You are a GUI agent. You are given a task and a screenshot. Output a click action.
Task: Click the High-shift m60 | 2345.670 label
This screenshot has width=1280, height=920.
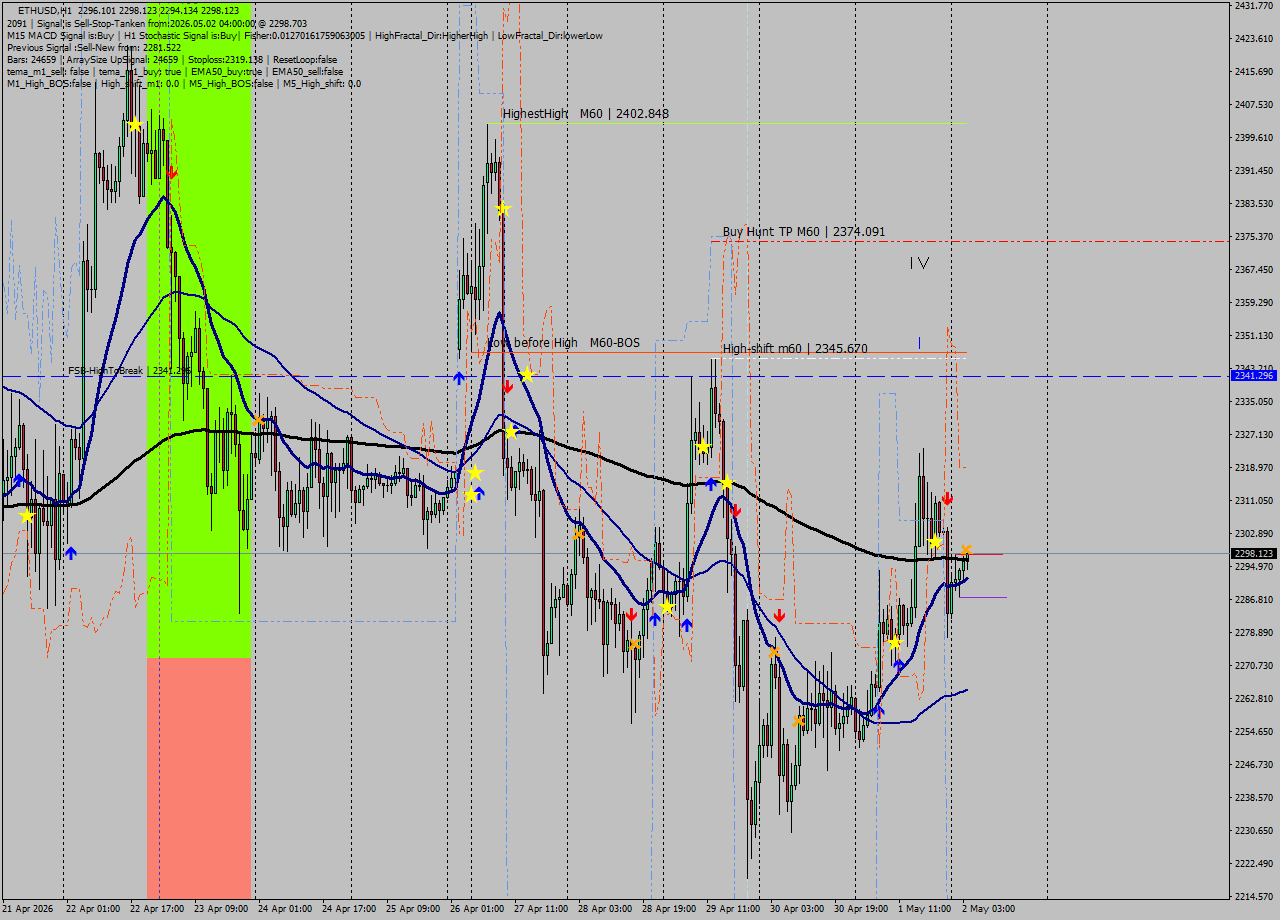click(x=795, y=349)
